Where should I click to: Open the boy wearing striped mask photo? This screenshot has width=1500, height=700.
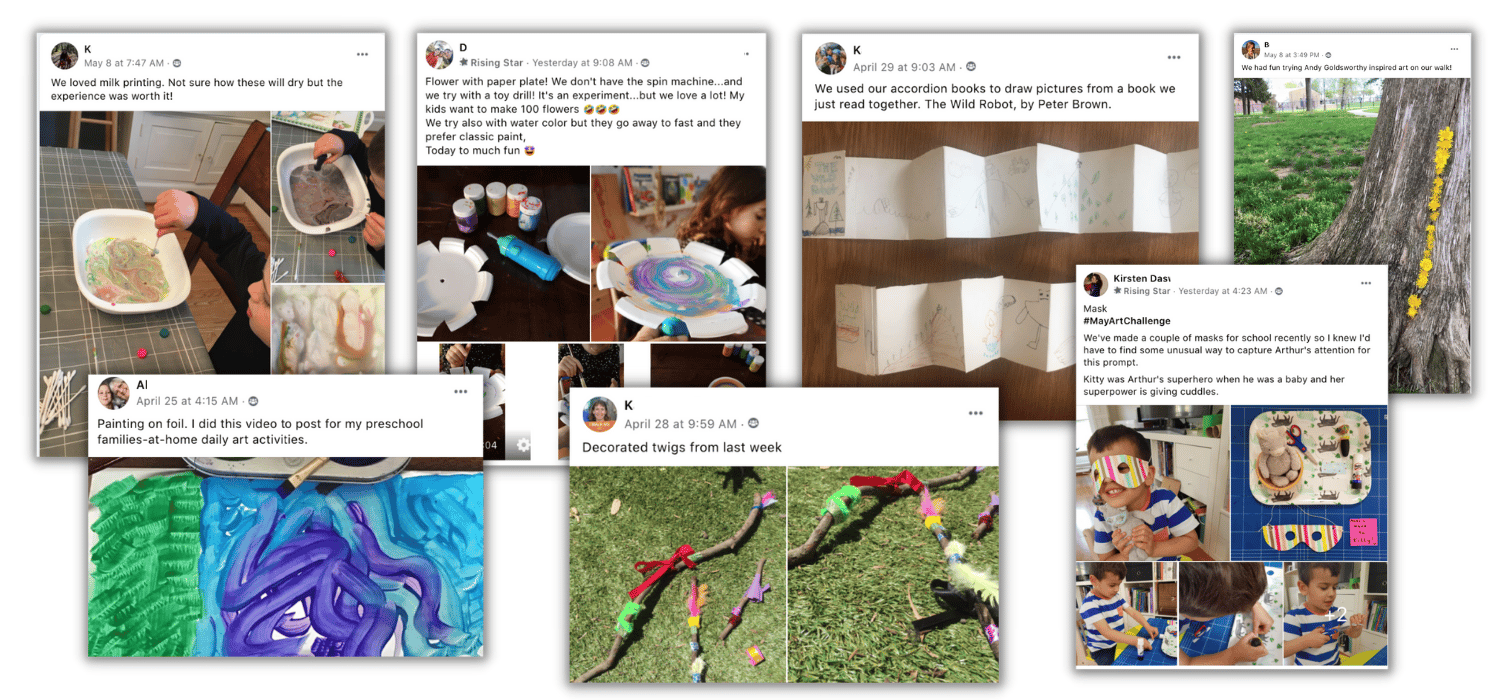(x=1151, y=482)
